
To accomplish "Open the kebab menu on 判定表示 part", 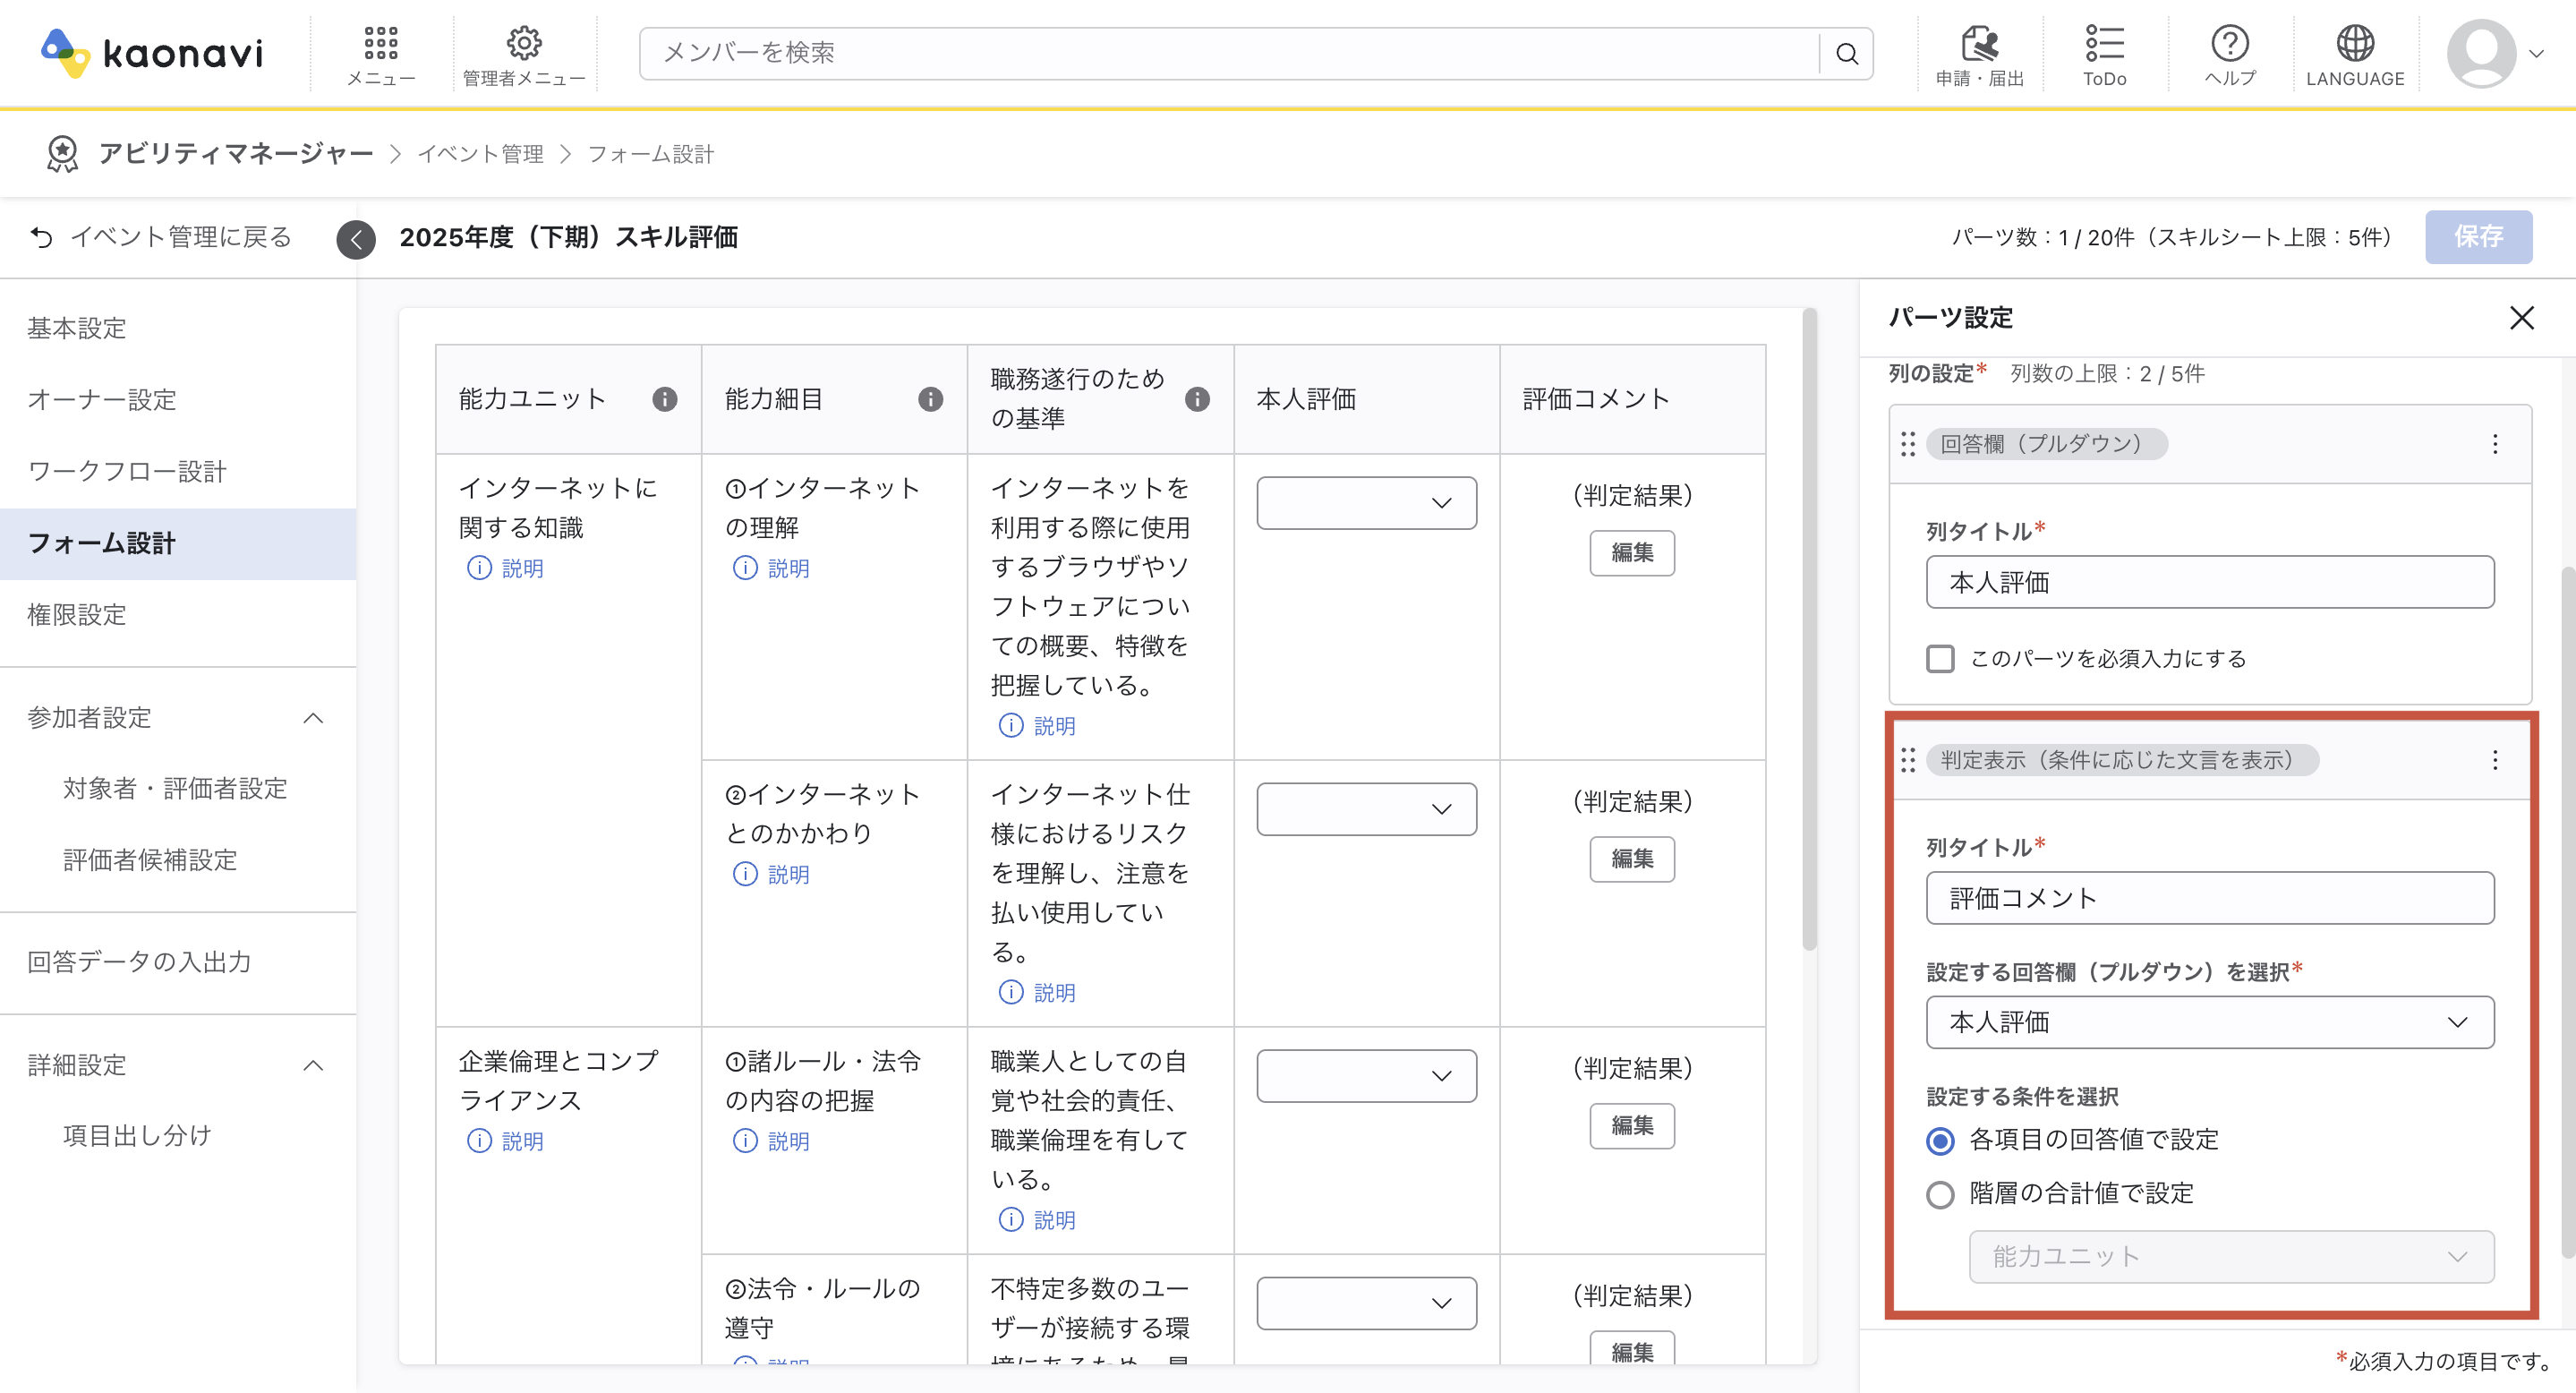I will (2494, 759).
